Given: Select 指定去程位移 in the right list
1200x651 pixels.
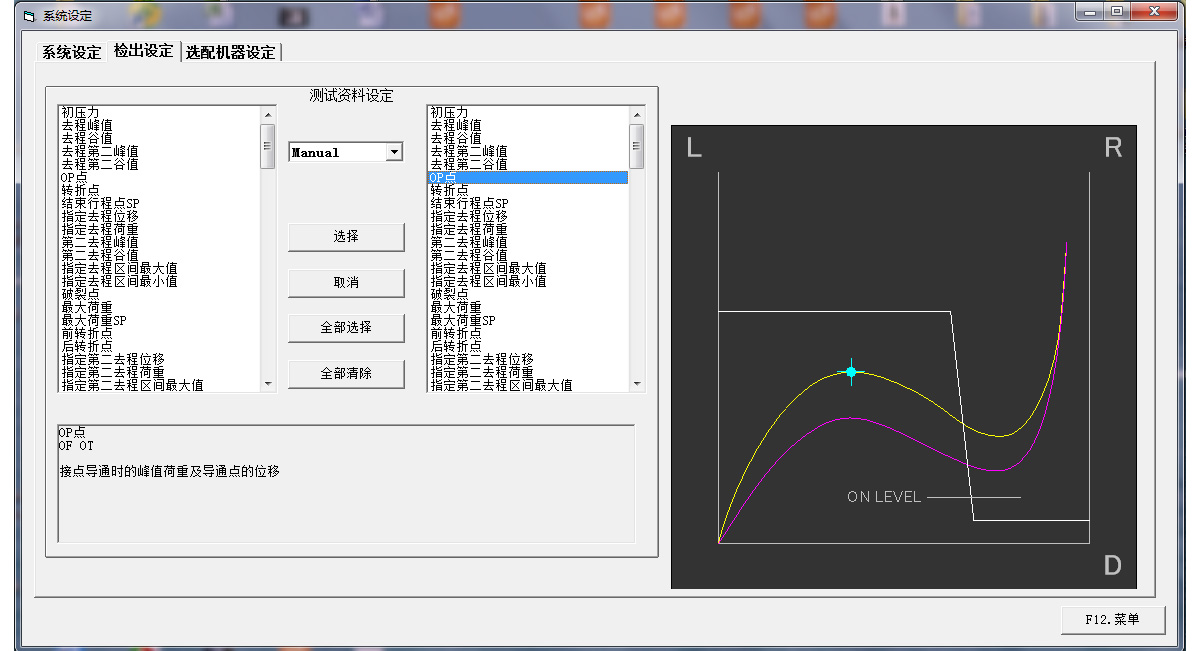Looking at the screenshot, I should pos(528,216).
